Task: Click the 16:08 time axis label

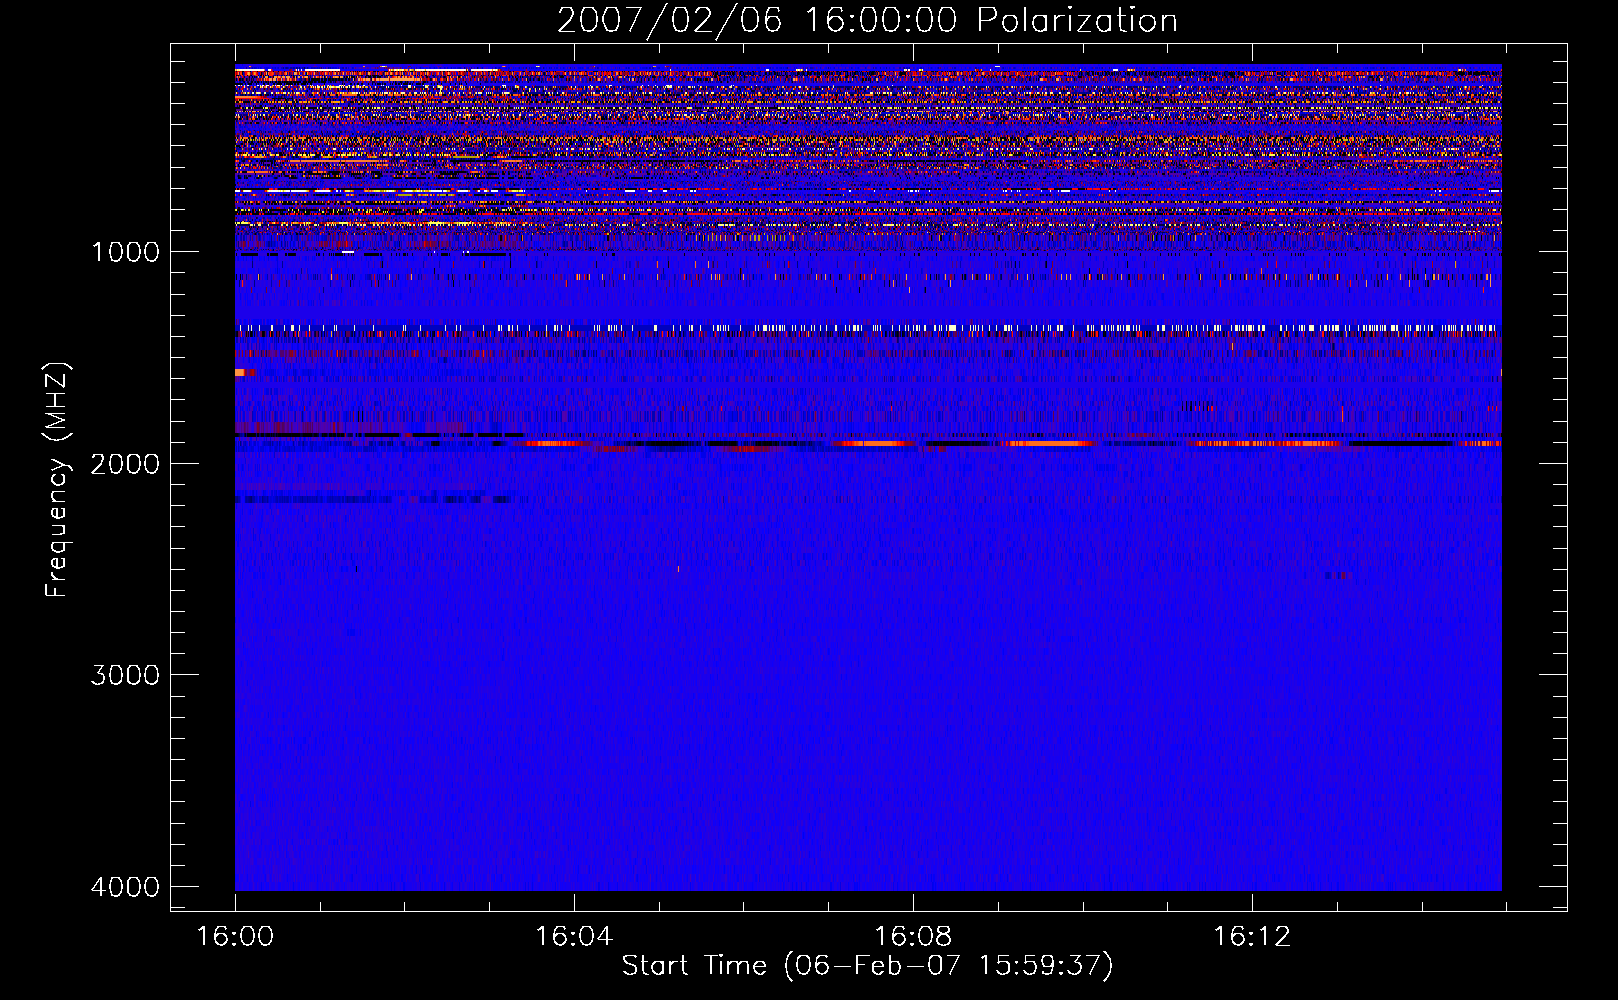Action: point(913,937)
